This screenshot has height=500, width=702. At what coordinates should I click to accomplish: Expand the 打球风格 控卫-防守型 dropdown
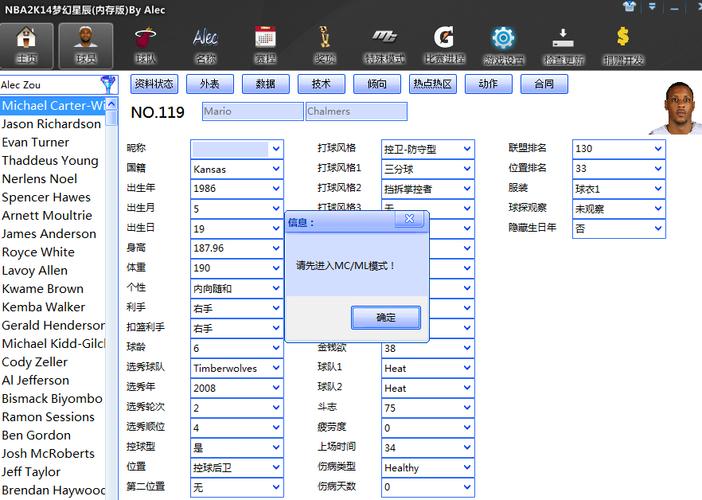click(x=467, y=149)
